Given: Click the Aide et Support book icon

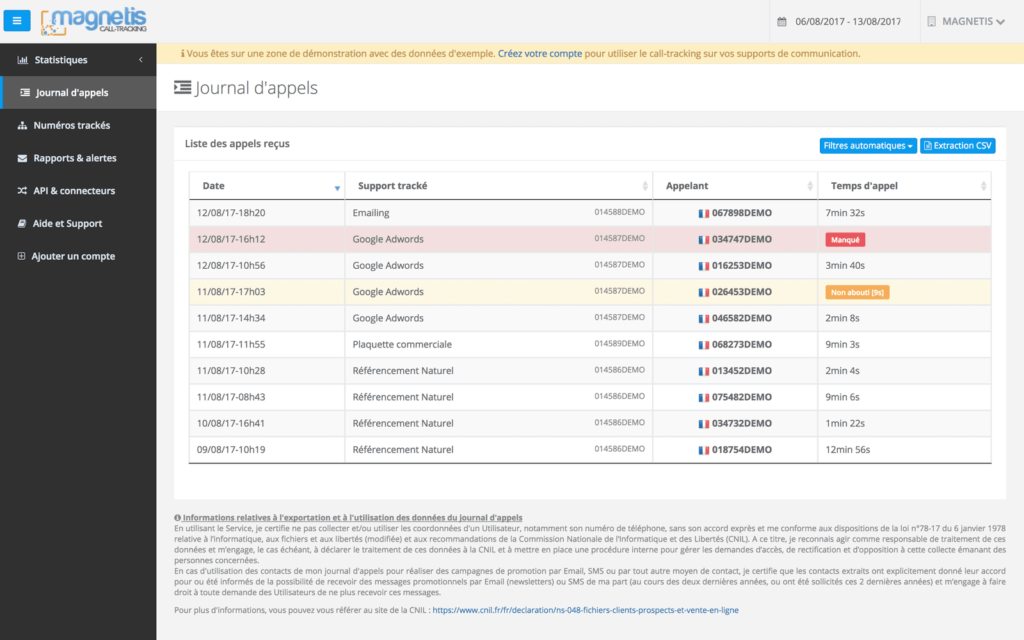Looking at the screenshot, I should coord(22,223).
